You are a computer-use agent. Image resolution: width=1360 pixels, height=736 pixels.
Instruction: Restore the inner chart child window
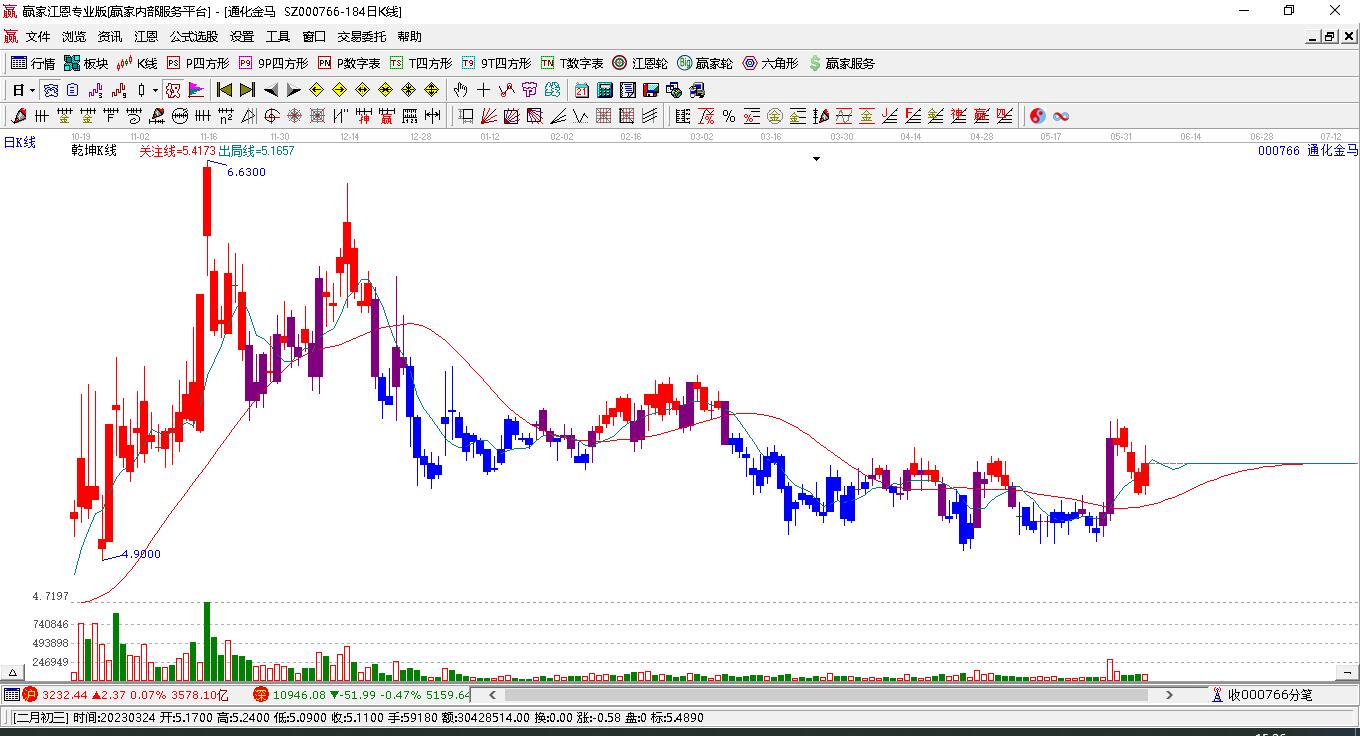click(x=1330, y=37)
